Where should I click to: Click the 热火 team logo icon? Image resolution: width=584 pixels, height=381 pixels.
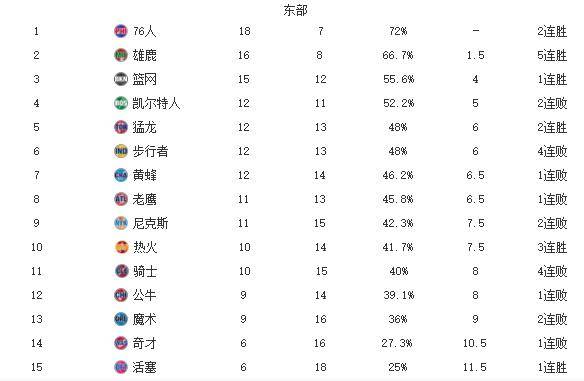pos(122,247)
